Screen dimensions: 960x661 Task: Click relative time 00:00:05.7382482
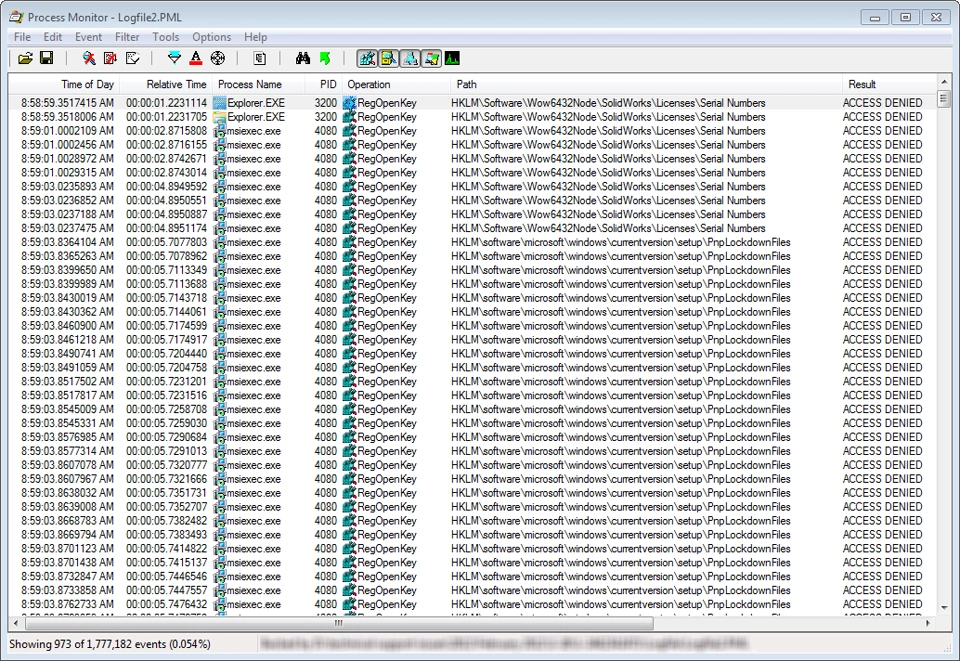tap(167, 521)
